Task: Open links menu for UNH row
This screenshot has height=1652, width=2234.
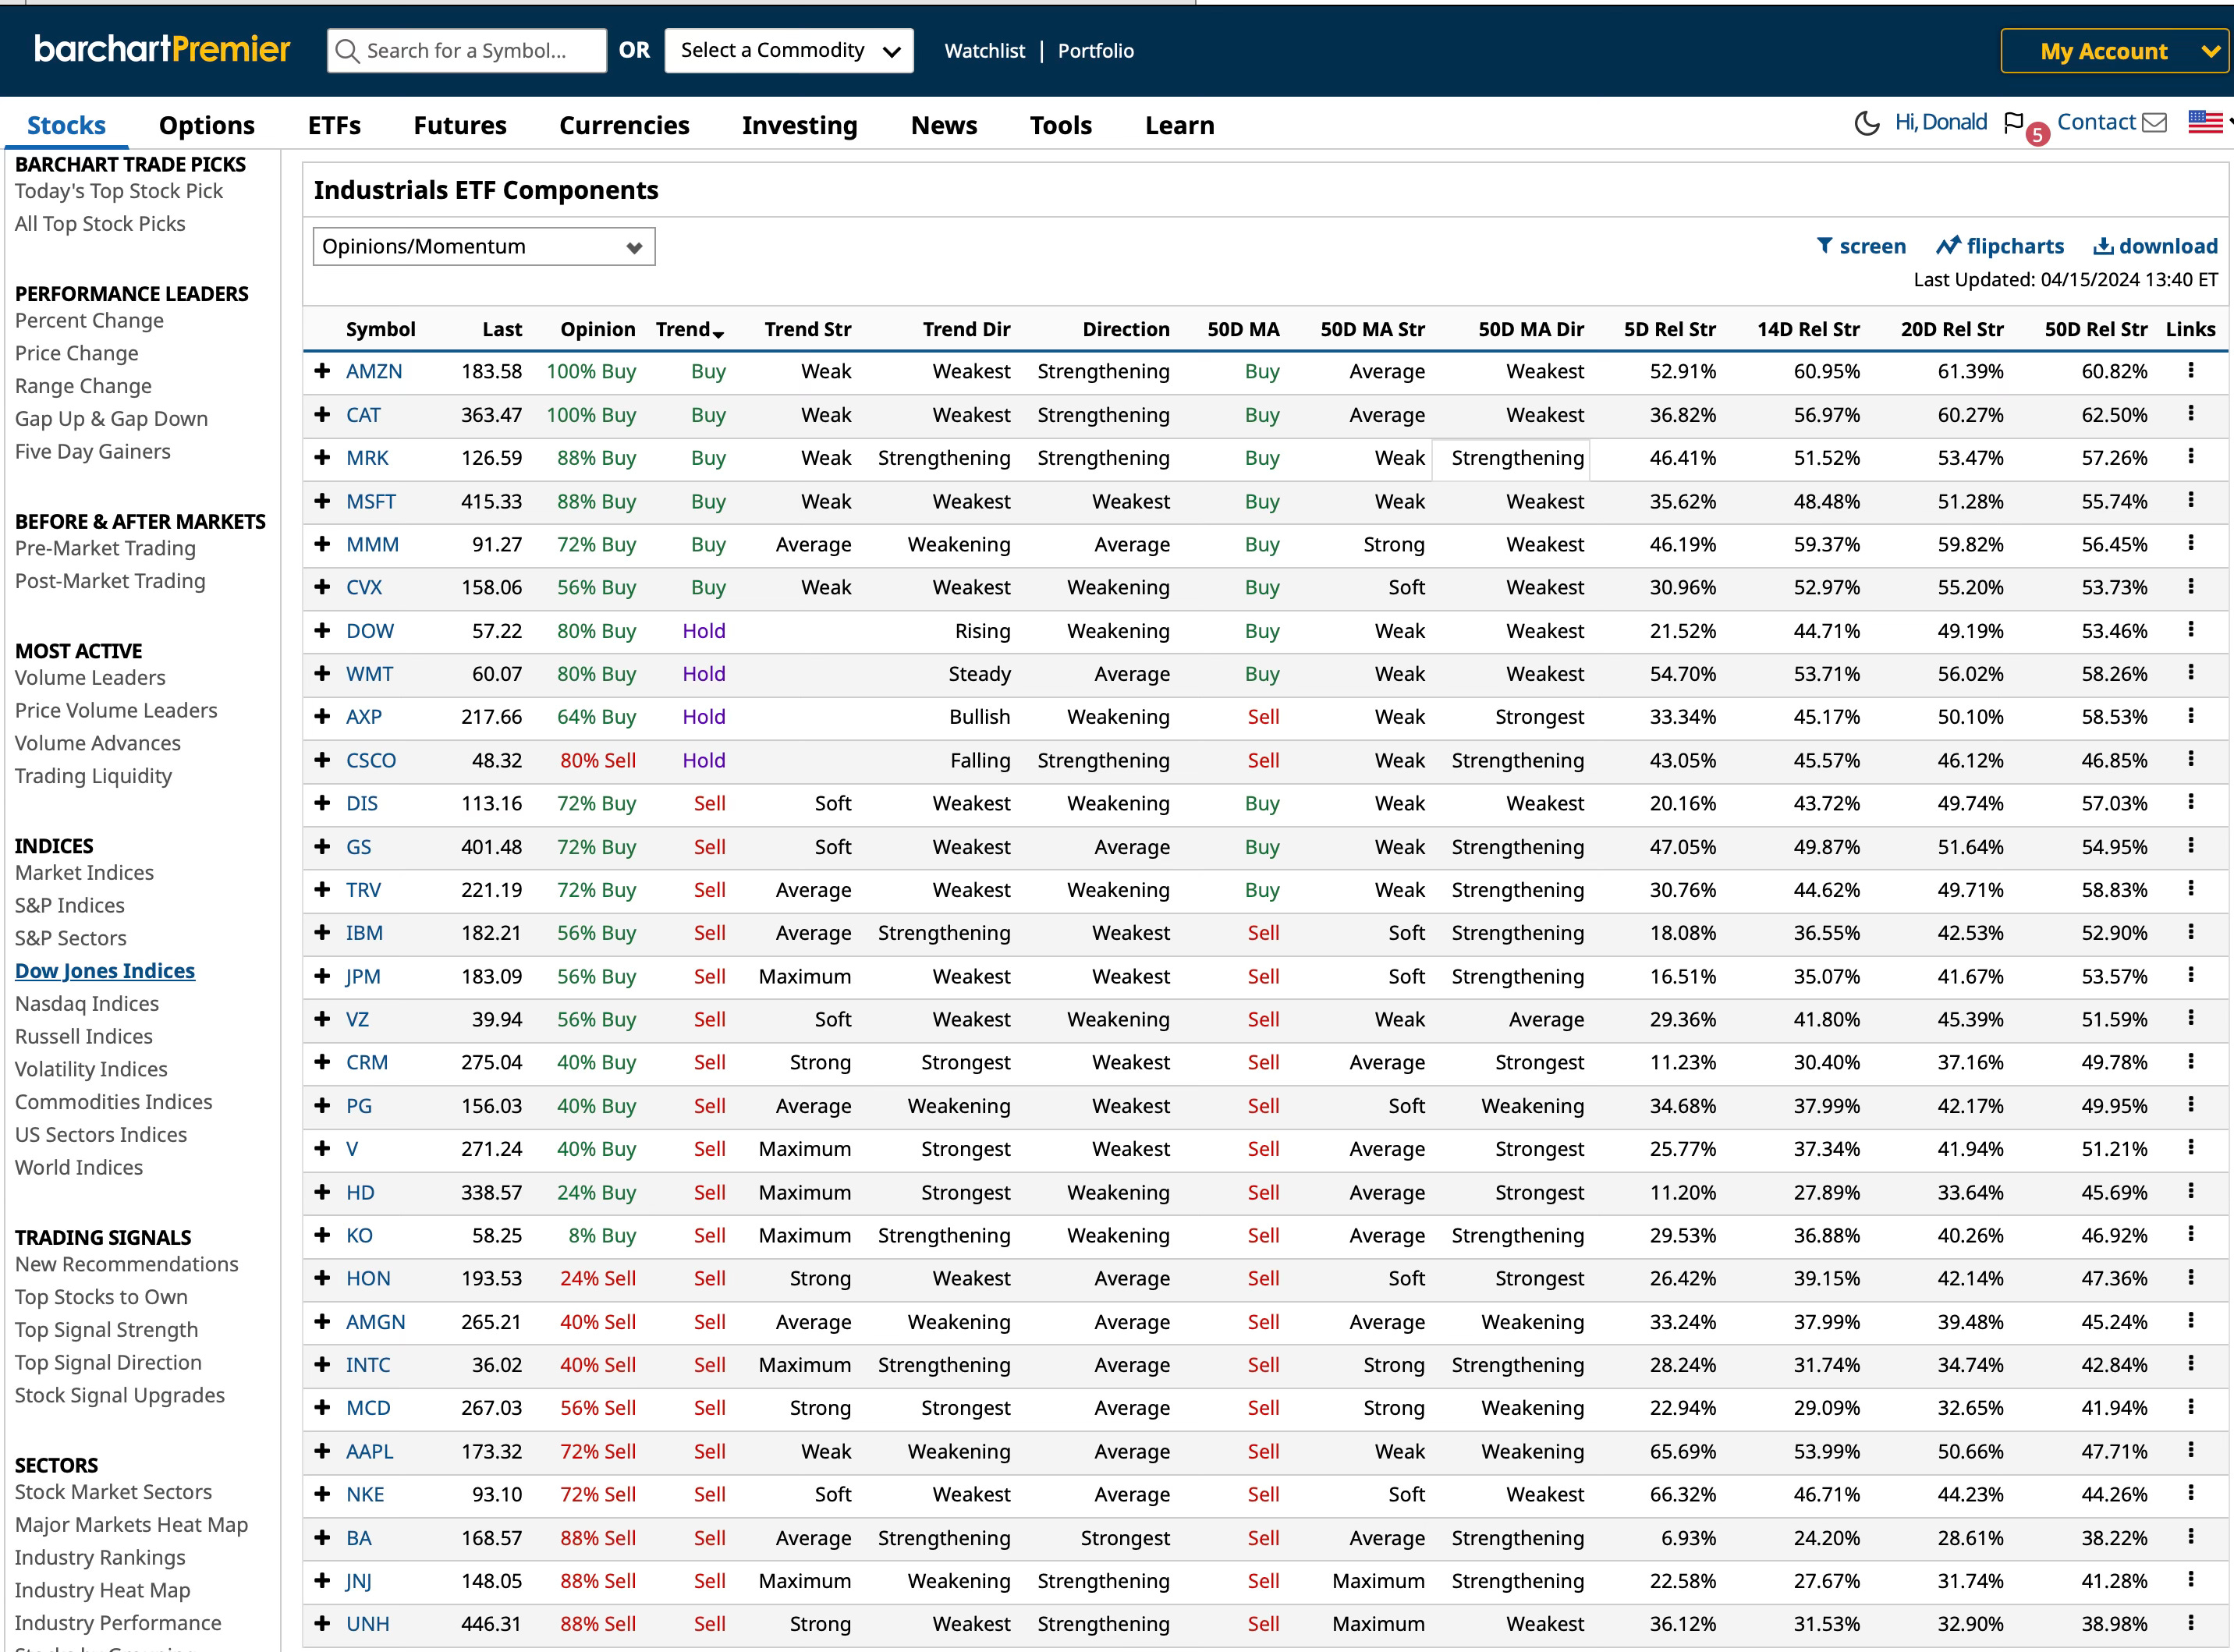Action: coord(2191,1624)
